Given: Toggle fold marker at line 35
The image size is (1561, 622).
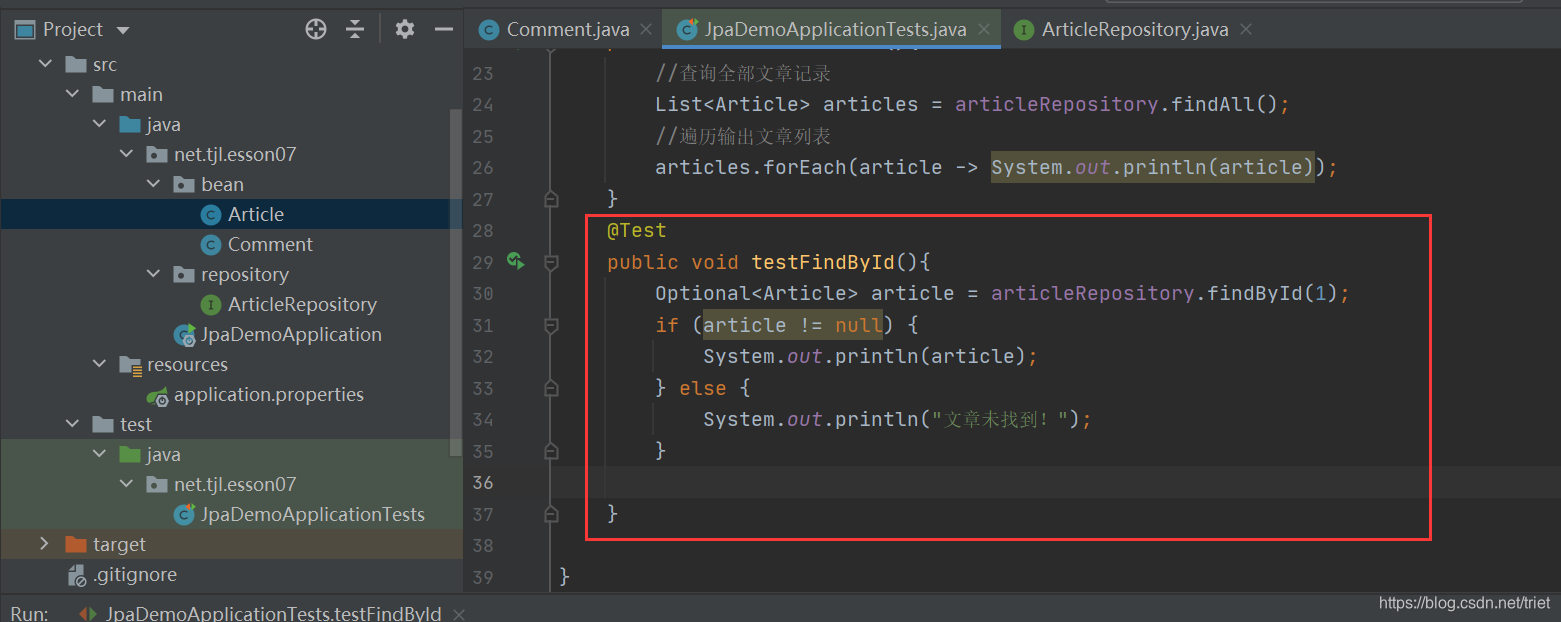Looking at the screenshot, I should (x=550, y=451).
